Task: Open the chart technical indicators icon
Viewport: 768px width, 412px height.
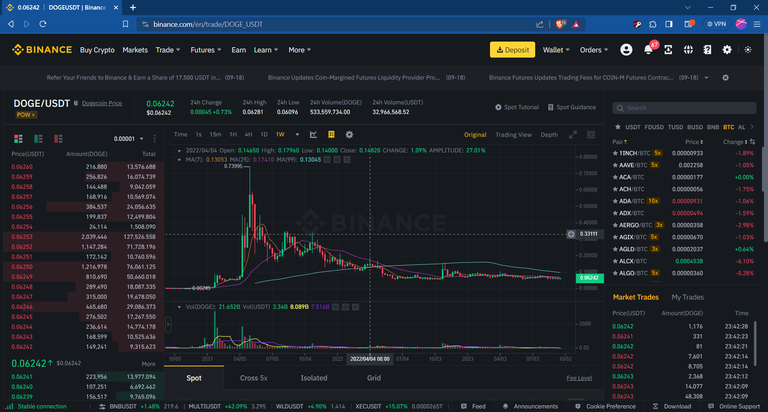Action: tap(313, 134)
